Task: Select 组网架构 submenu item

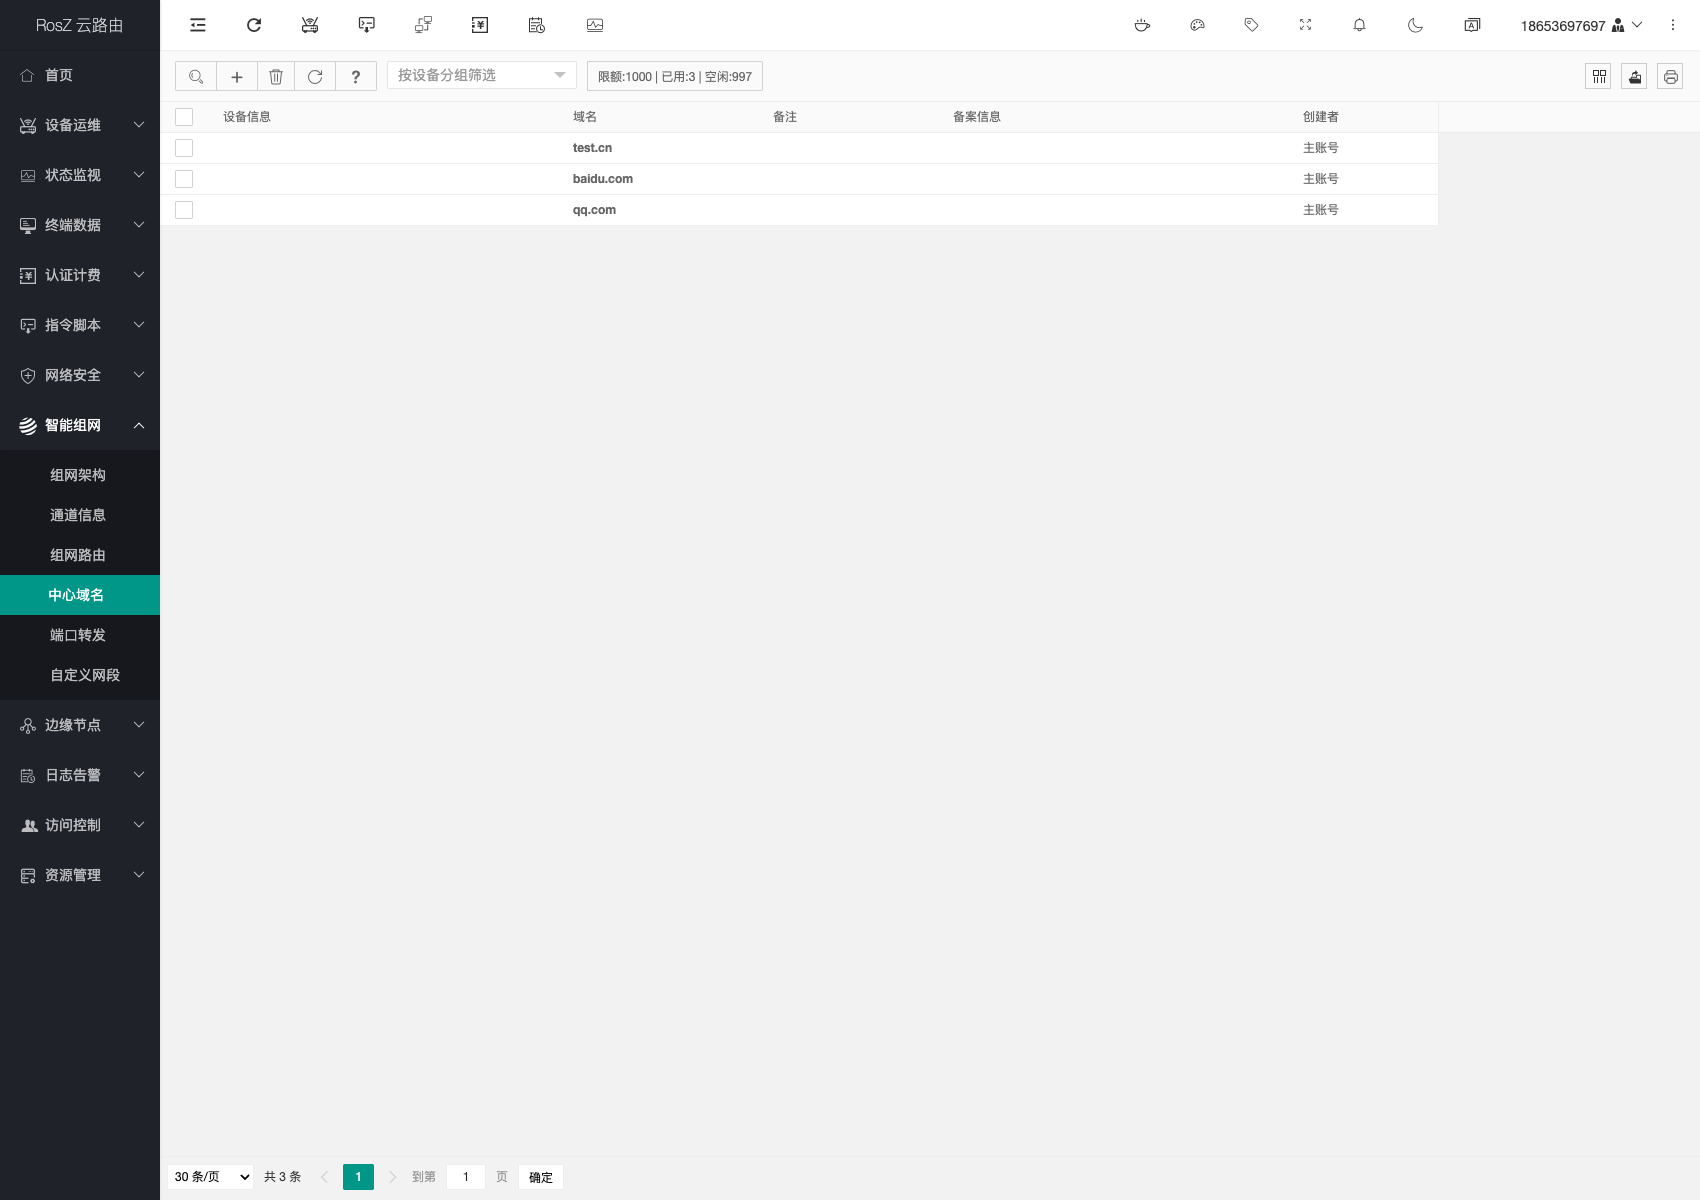Action: click(x=78, y=475)
